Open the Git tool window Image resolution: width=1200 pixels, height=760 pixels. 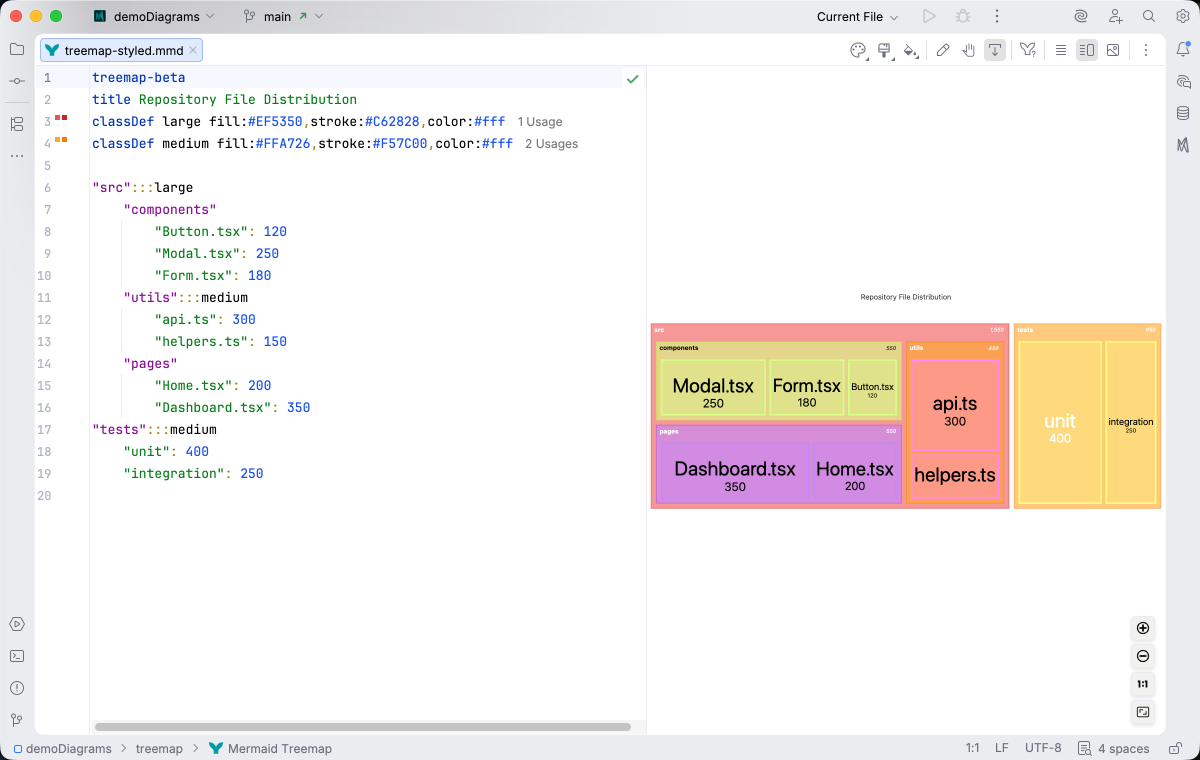17,720
